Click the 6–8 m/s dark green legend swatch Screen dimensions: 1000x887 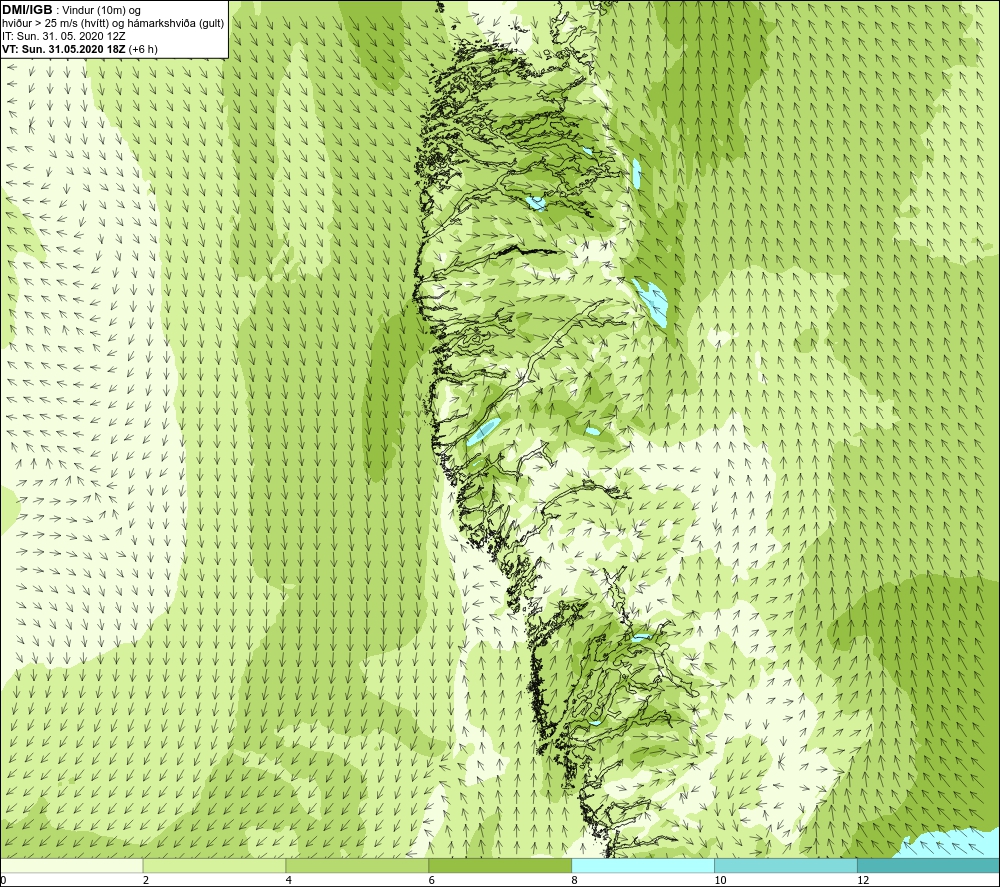pyautogui.click(x=500, y=865)
